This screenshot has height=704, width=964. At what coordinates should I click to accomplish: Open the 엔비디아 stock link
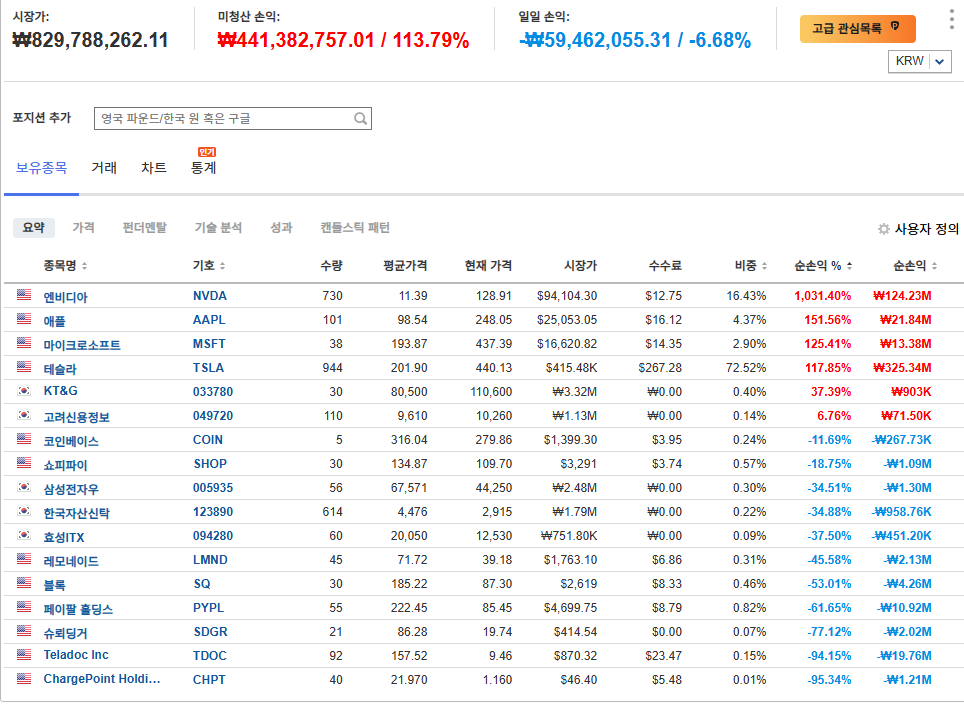tap(65, 297)
